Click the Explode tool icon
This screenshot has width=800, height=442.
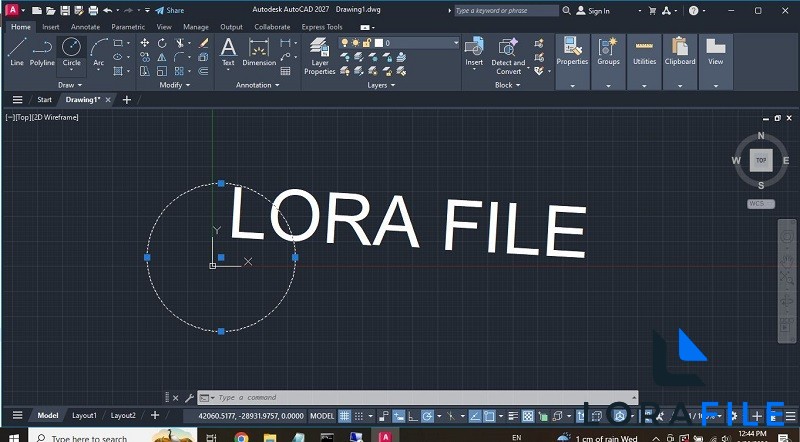pyautogui.click(x=204, y=57)
